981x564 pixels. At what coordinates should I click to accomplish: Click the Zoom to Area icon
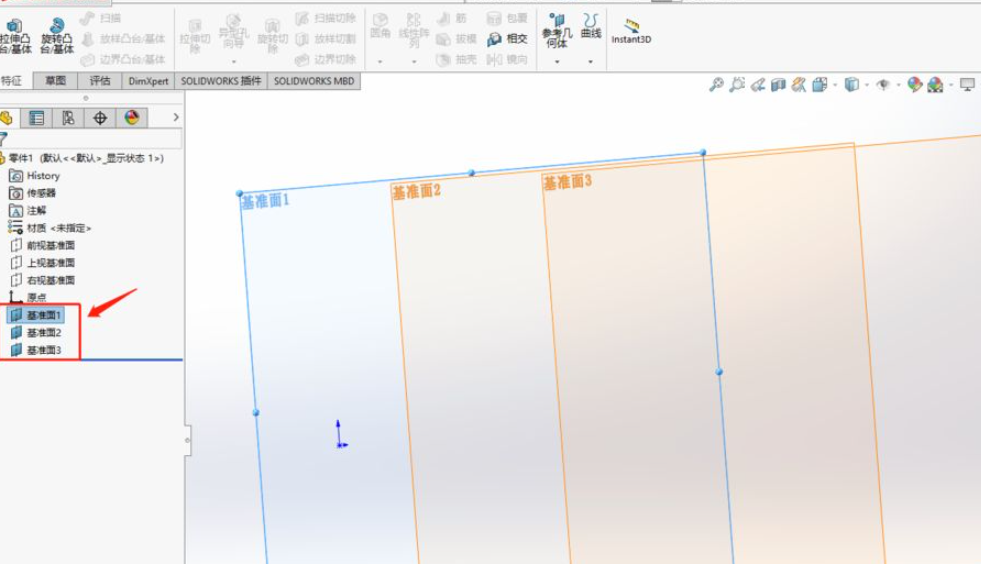737,85
